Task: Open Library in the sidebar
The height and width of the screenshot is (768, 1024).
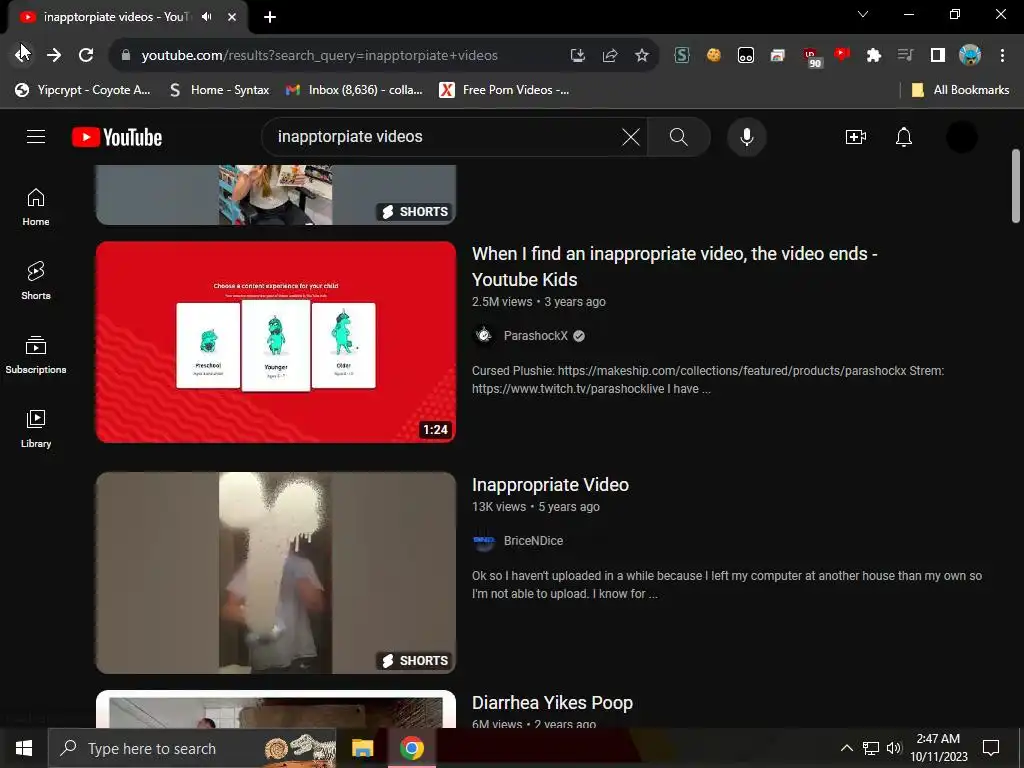Action: point(36,428)
